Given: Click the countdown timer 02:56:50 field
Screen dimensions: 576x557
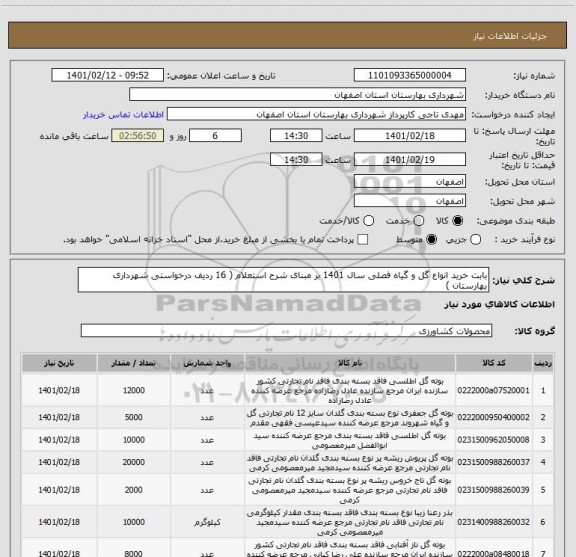Looking at the screenshot, I should tap(138, 136).
